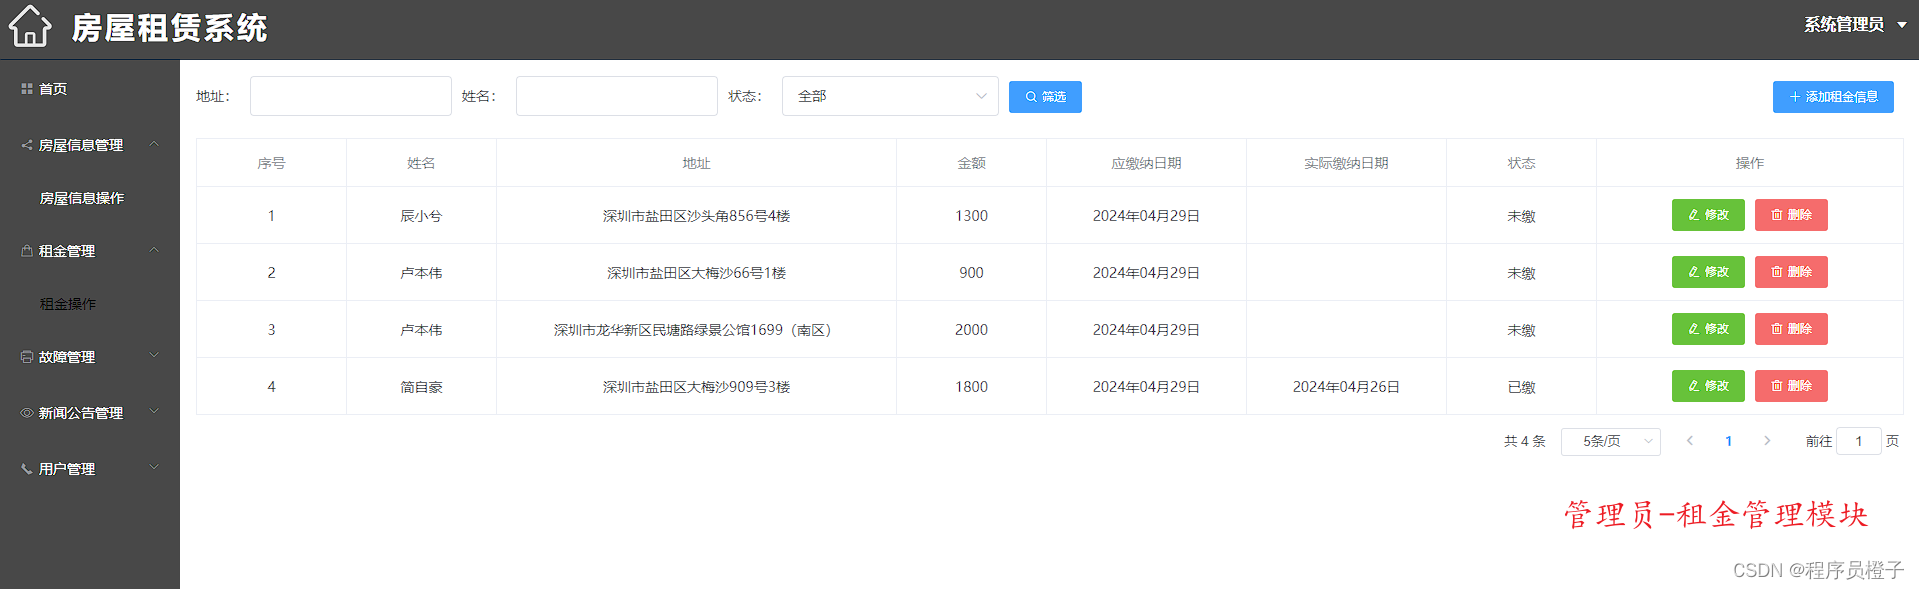Click the 金额 column header
Viewport: 1919px width, 589px height.
click(971, 163)
